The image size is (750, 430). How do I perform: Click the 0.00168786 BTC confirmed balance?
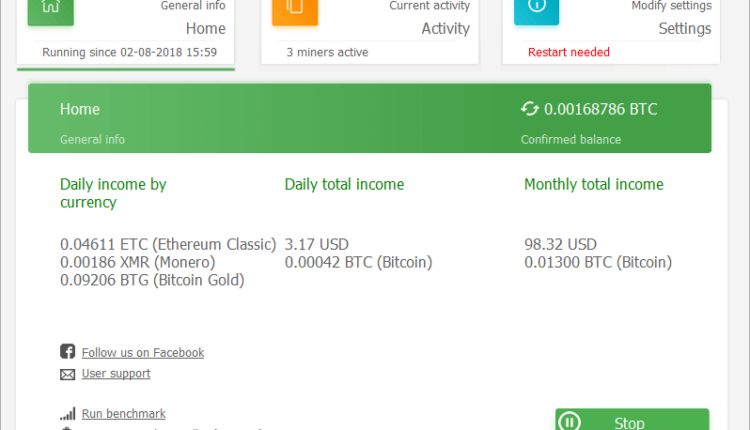pos(600,109)
